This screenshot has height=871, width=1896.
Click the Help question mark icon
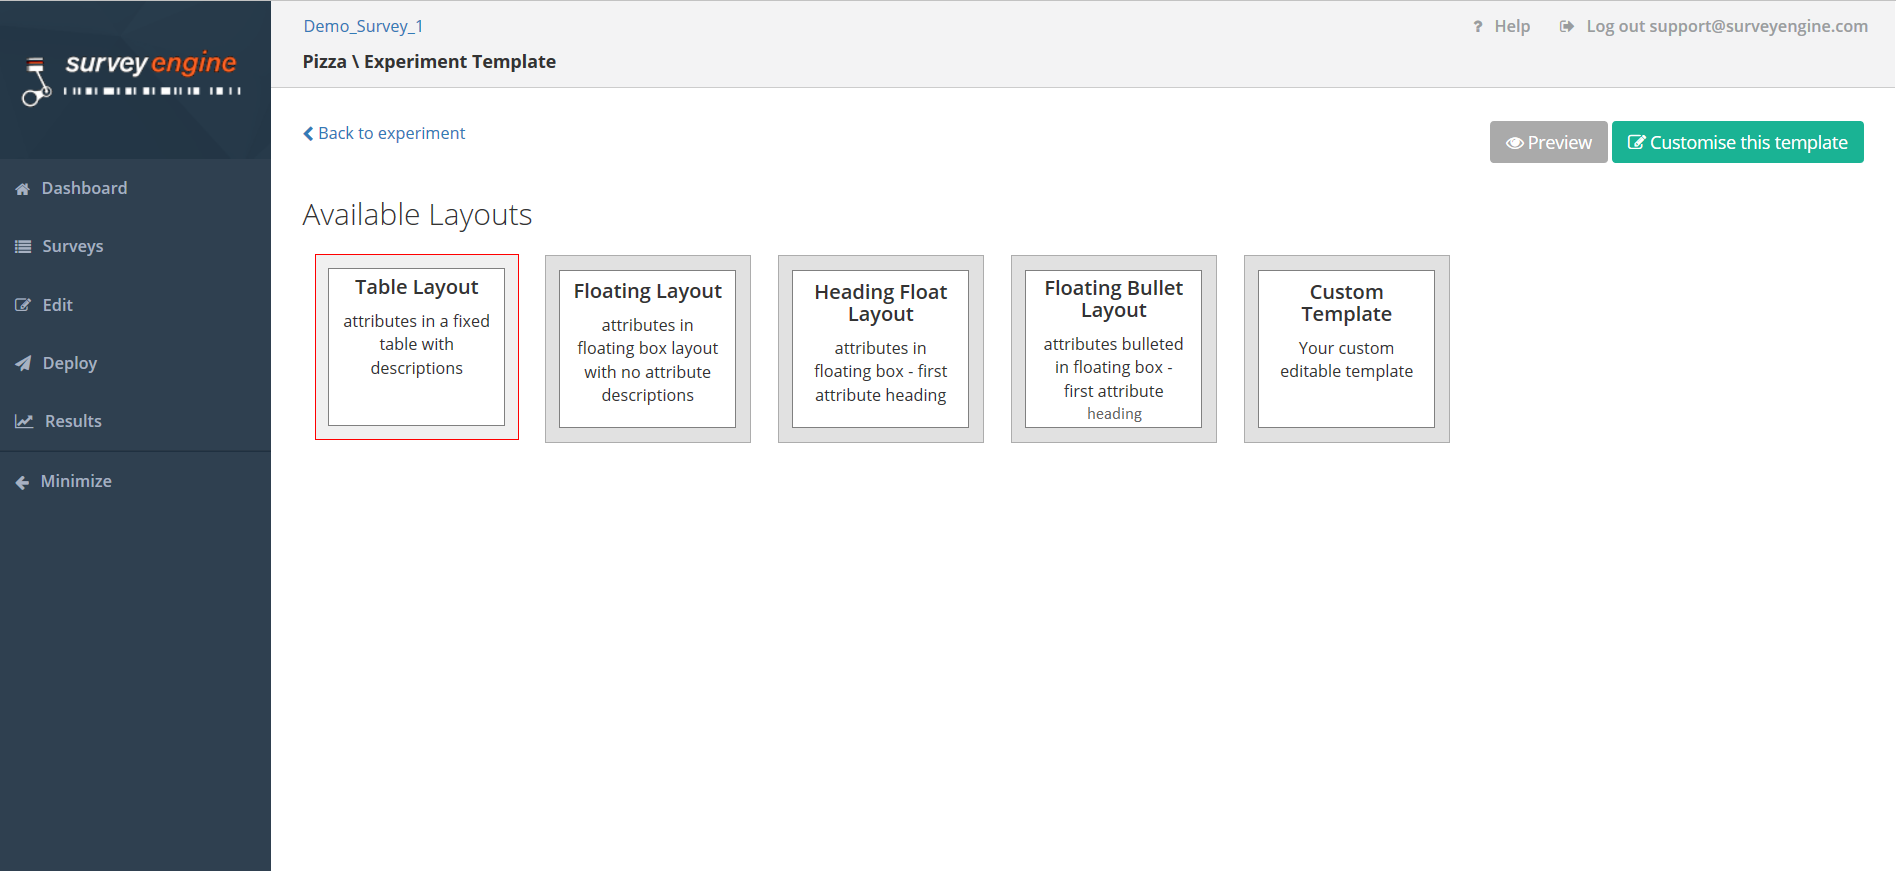coord(1477,27)
